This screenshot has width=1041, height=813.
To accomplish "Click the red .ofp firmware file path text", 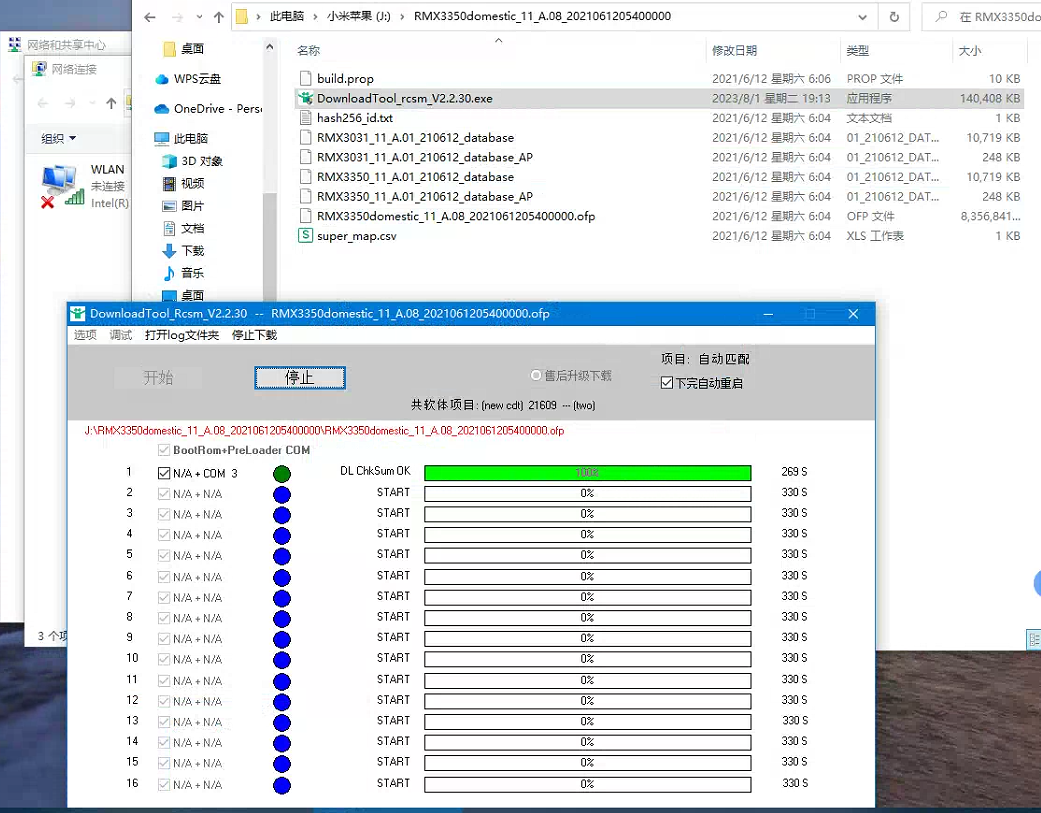I will click(x=324, y=431).
